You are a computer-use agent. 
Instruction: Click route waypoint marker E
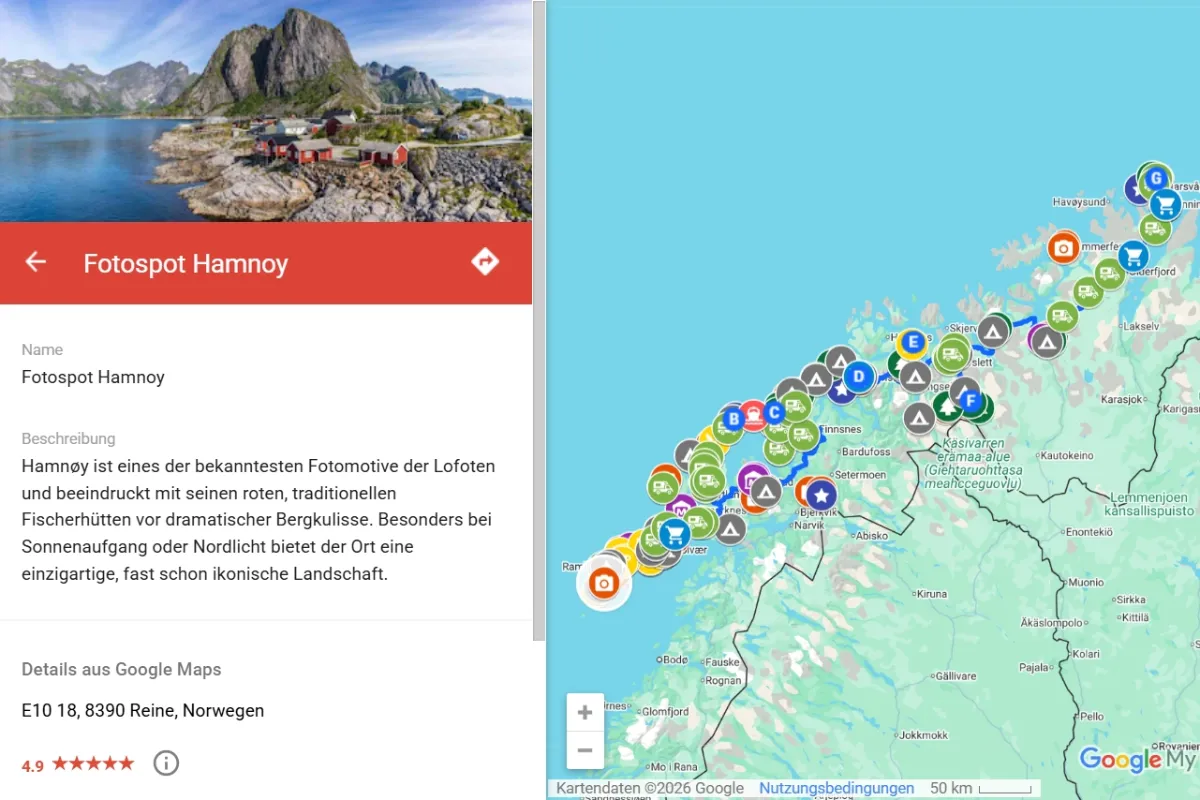[x=911, y=342]
